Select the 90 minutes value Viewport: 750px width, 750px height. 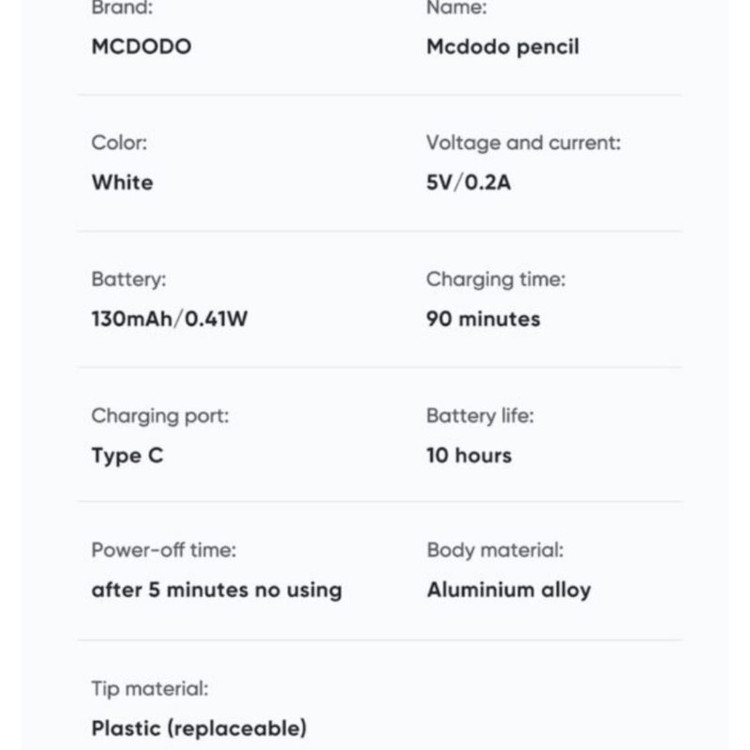483,319
